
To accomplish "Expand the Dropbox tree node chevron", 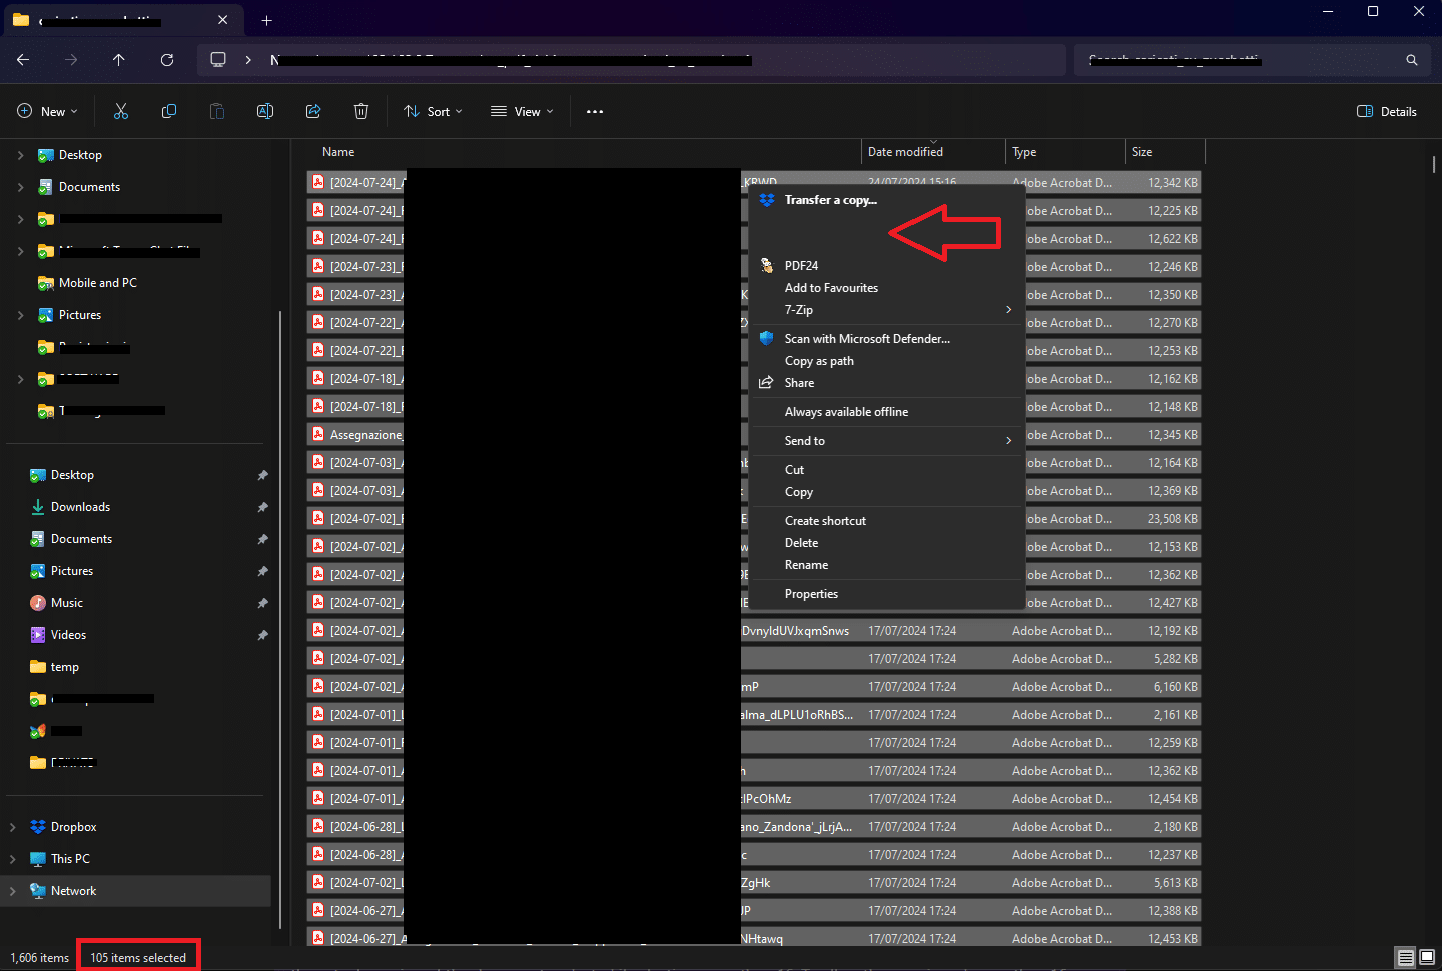I will coord(12,827).
